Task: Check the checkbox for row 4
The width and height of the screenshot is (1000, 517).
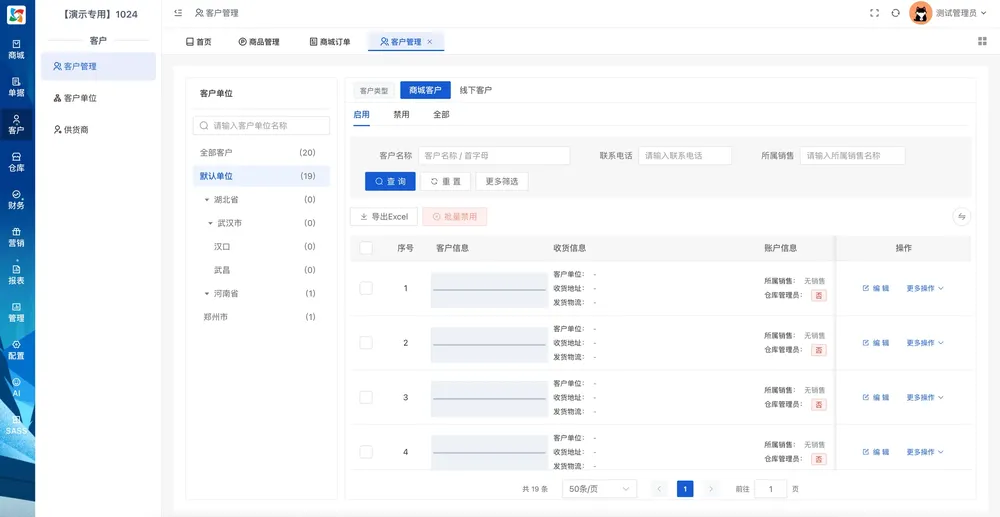Action: (x=366, y=452)
